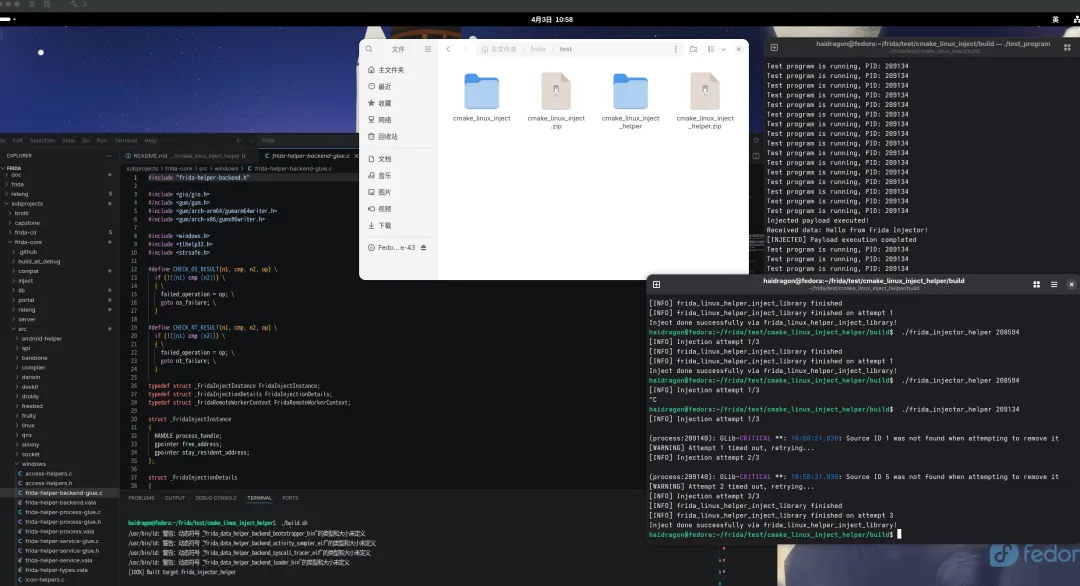Image resolution: width=1080 pixels, height=586 pixels.
Task: Open the Go menu in VS Code
Action: point(85,140)
